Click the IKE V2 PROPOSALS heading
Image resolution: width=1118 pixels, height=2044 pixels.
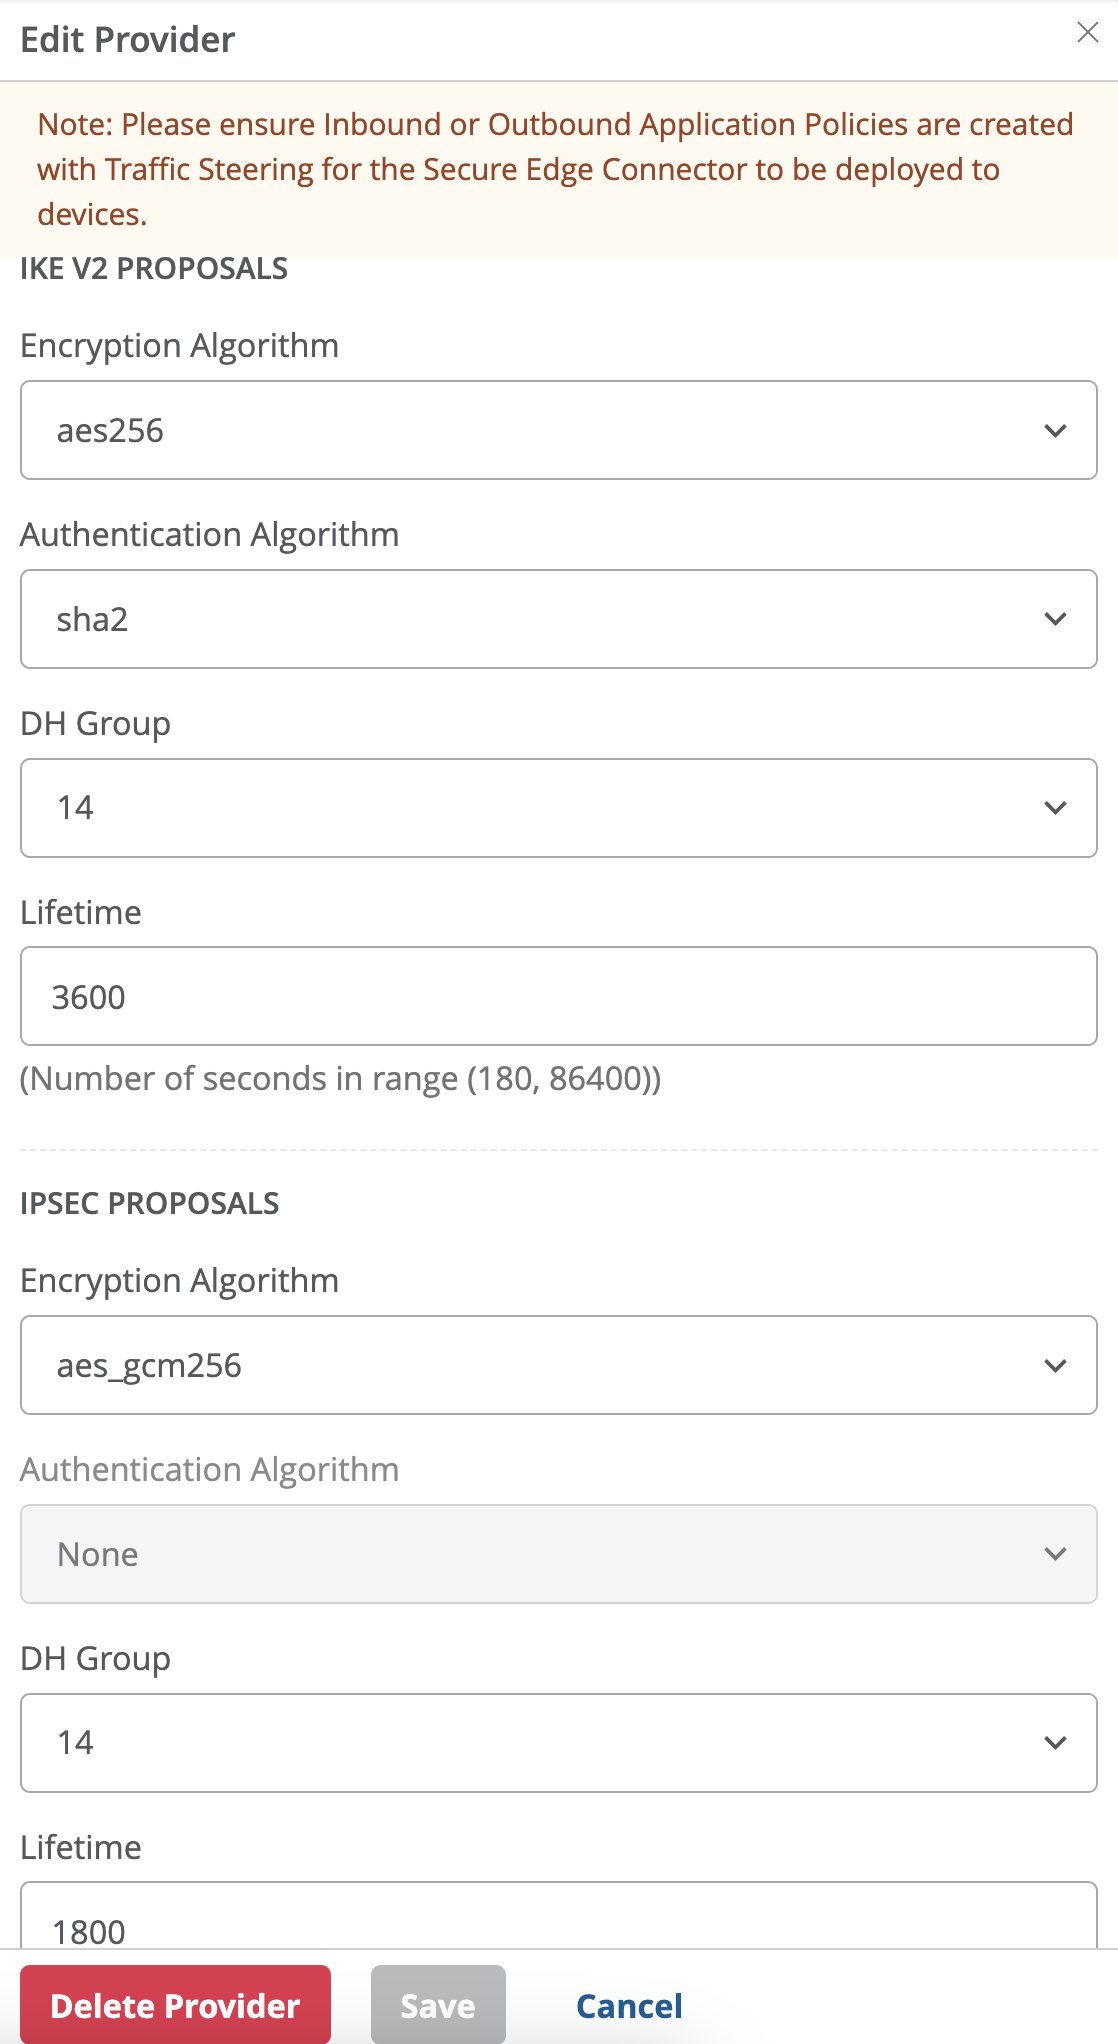154,269
